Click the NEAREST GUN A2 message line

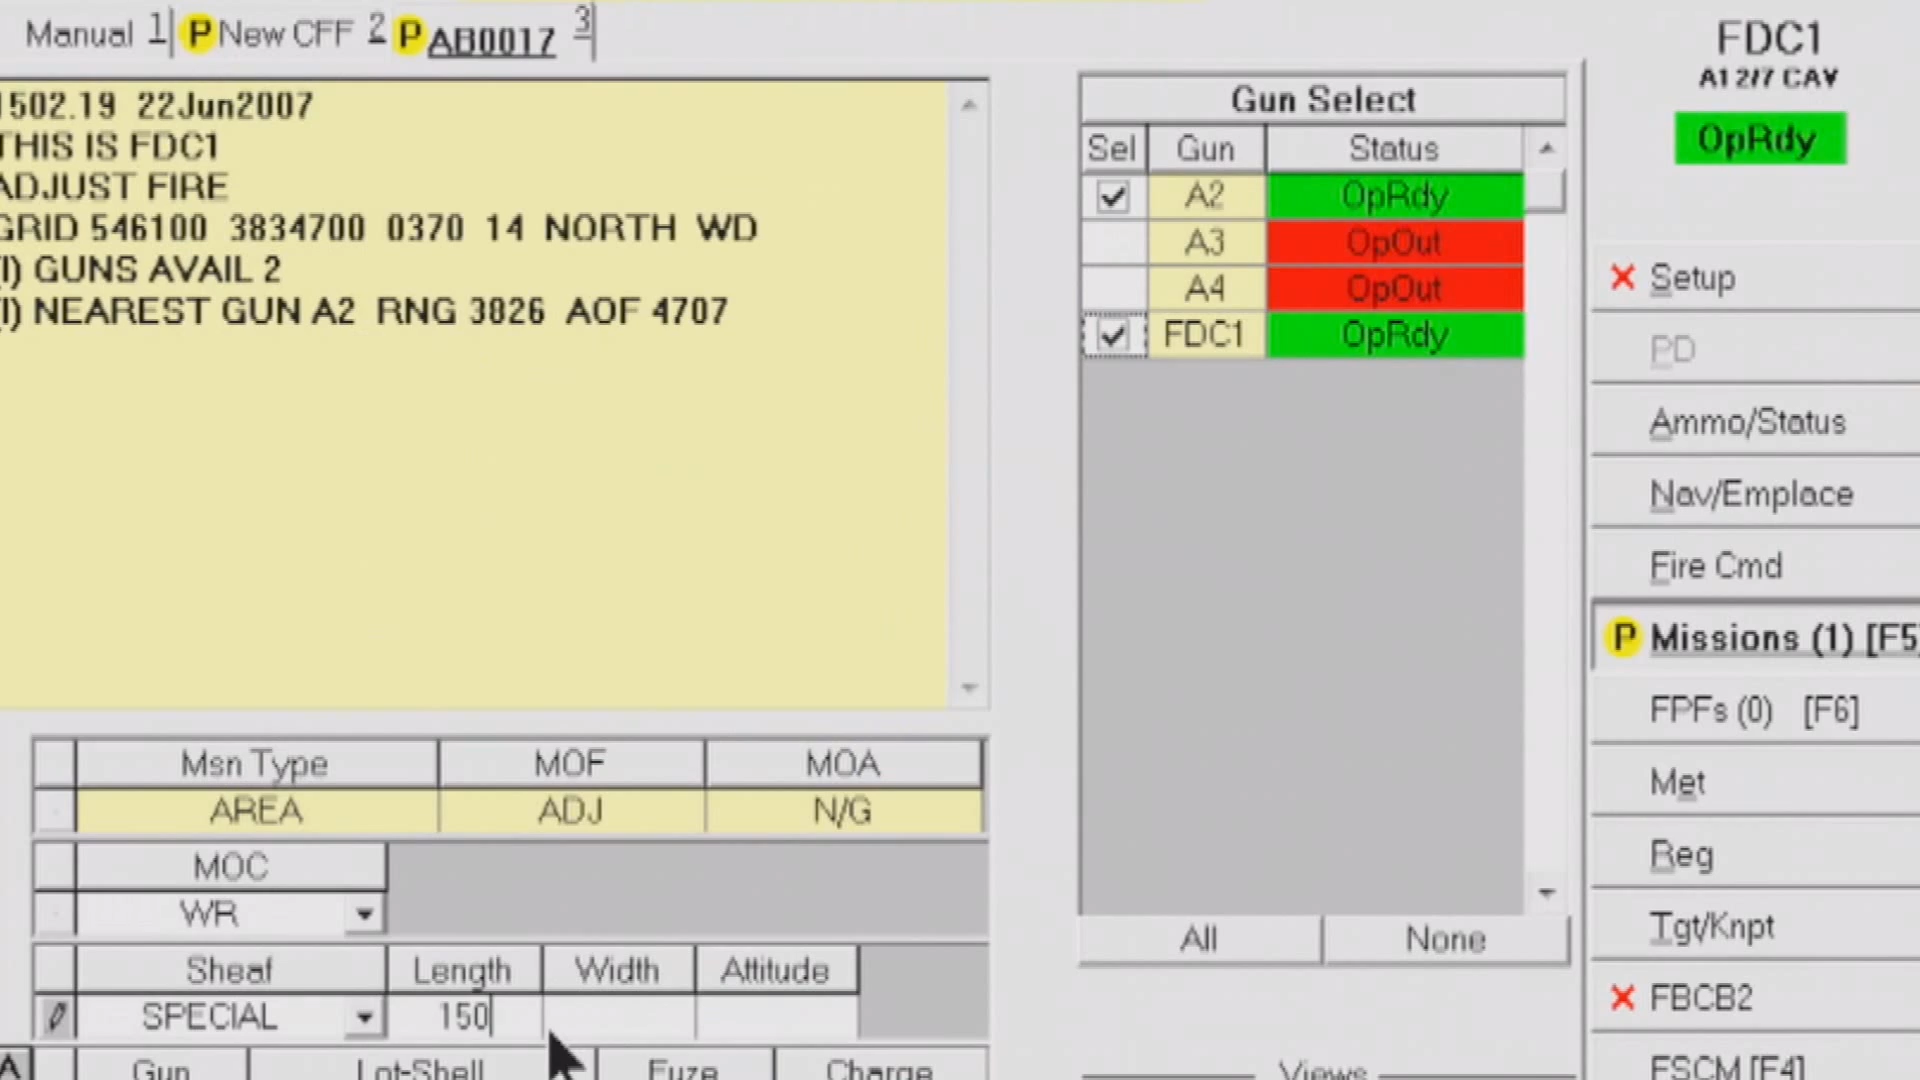(x=364, y=311)
